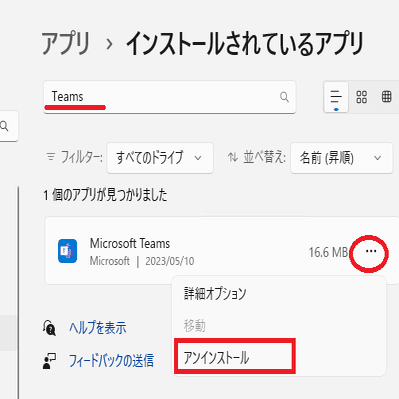Image resolution: width=399 pixels, height=399 pixels.
Task: Click the 1 個のアプリが見つかりました result text
Action: point(105,195)
